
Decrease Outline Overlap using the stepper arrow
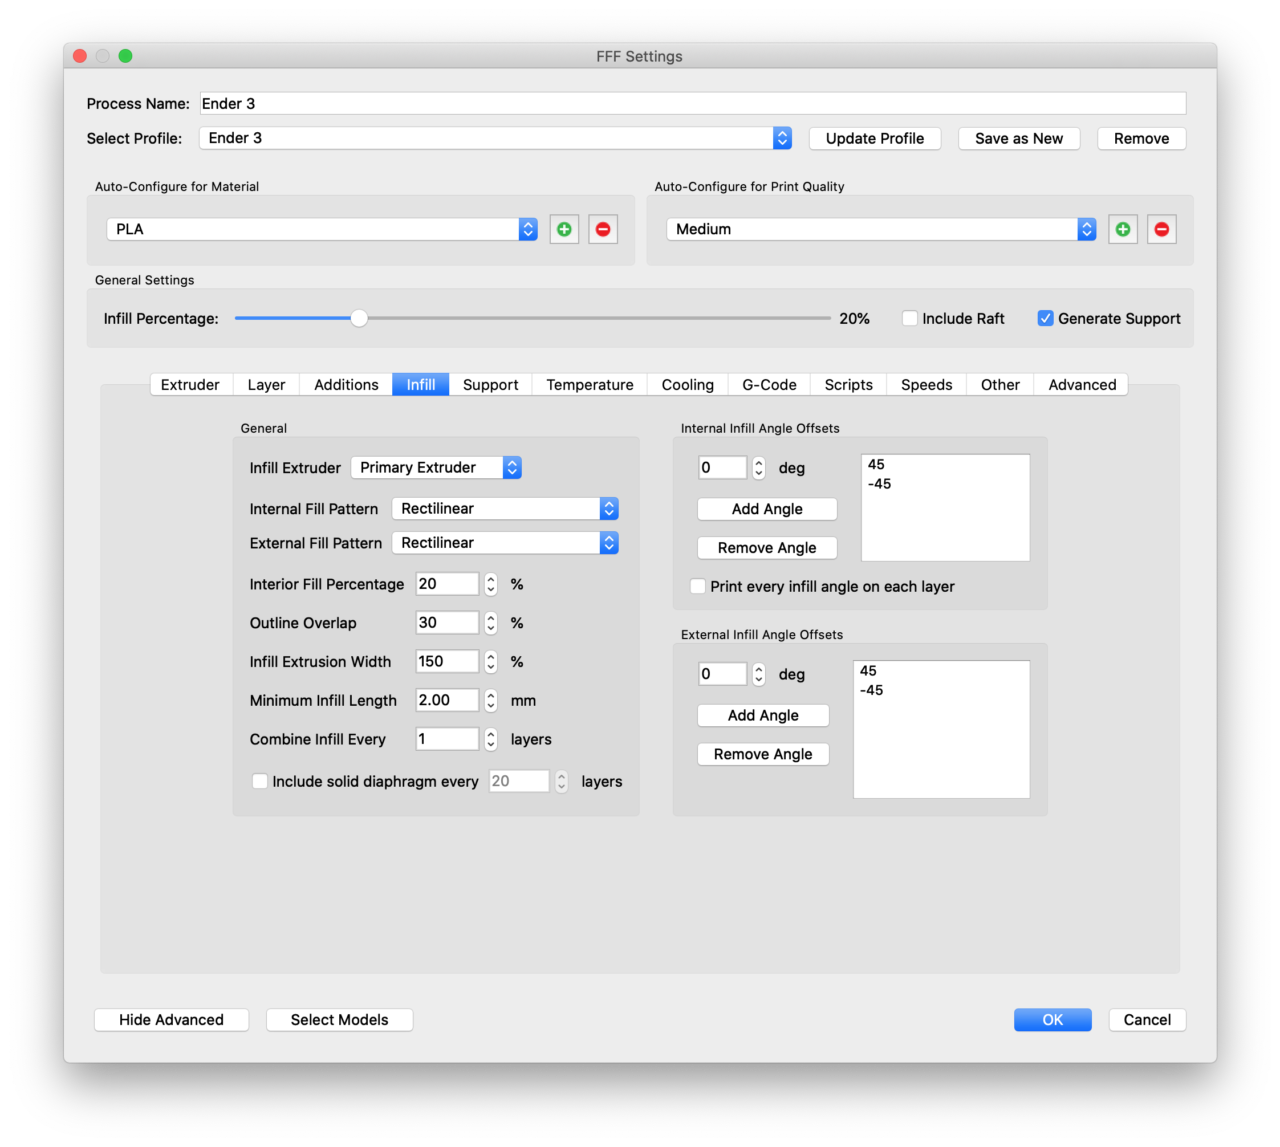coord(489,627)
